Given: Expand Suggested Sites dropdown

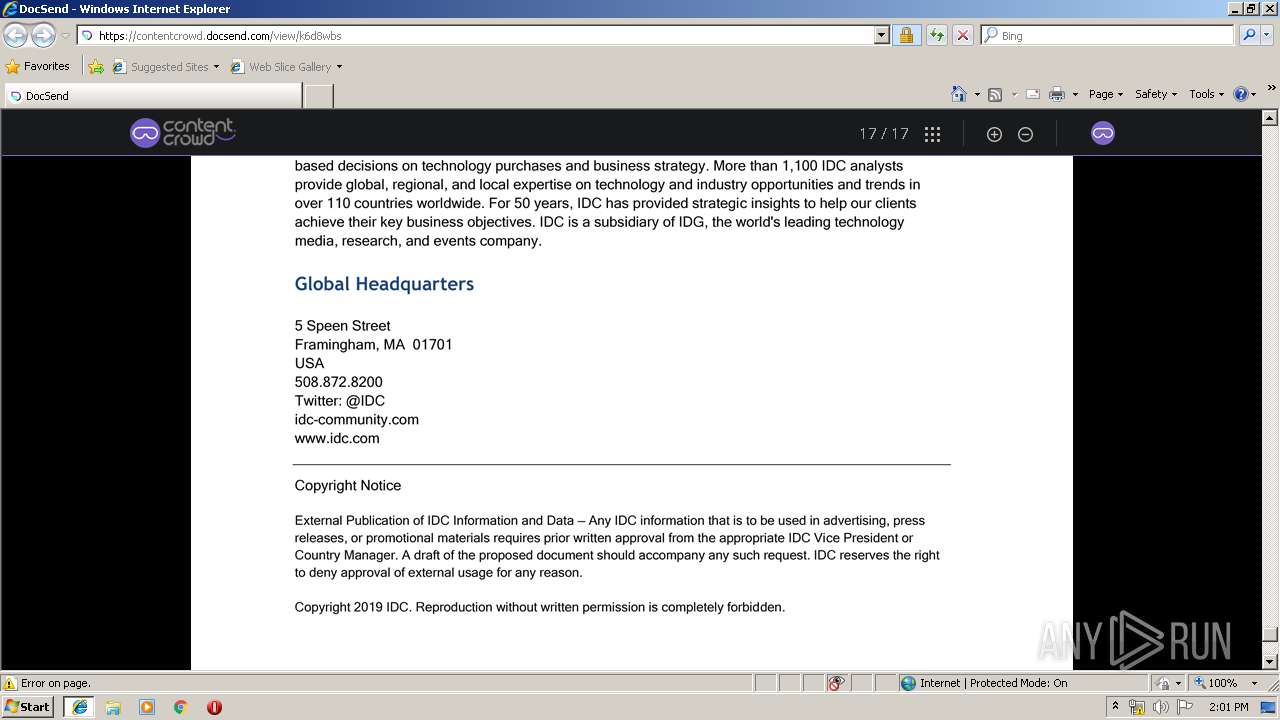Looking at the screenshot, I should (216, 67).
